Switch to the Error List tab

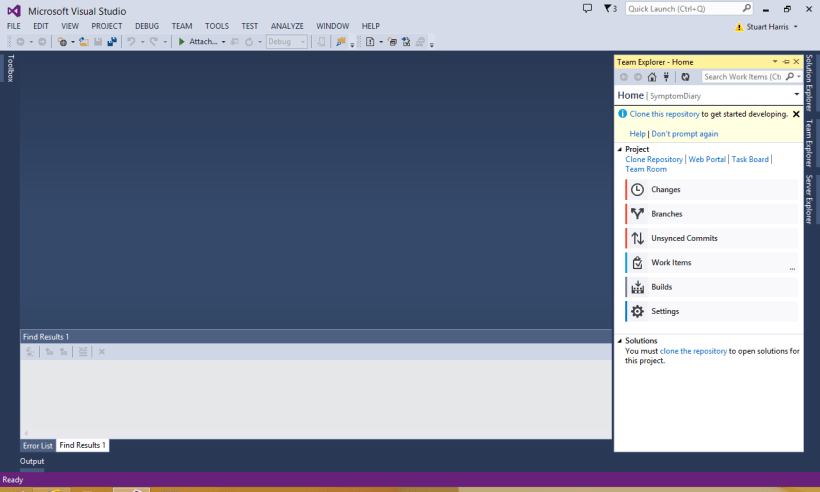tap(38, 445)
